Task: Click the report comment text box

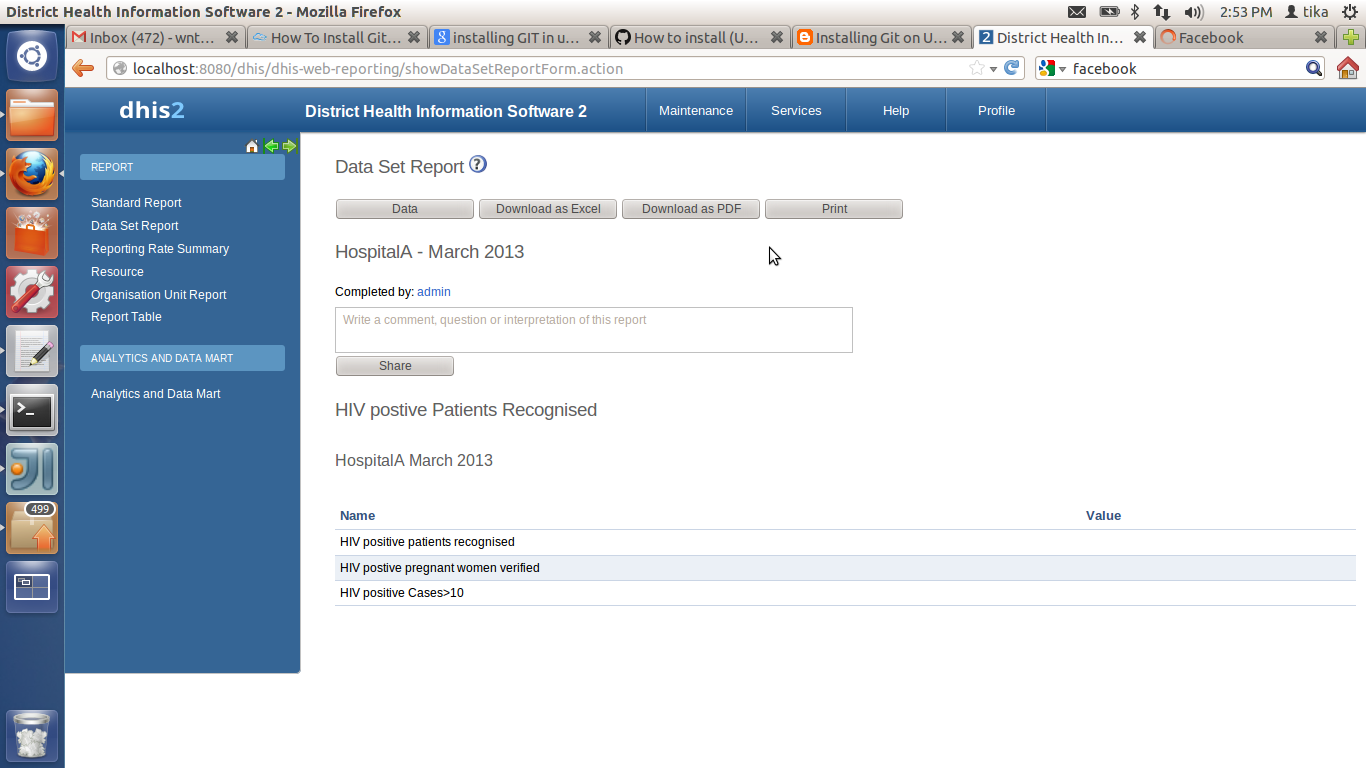Action: [x=594, y=330]
